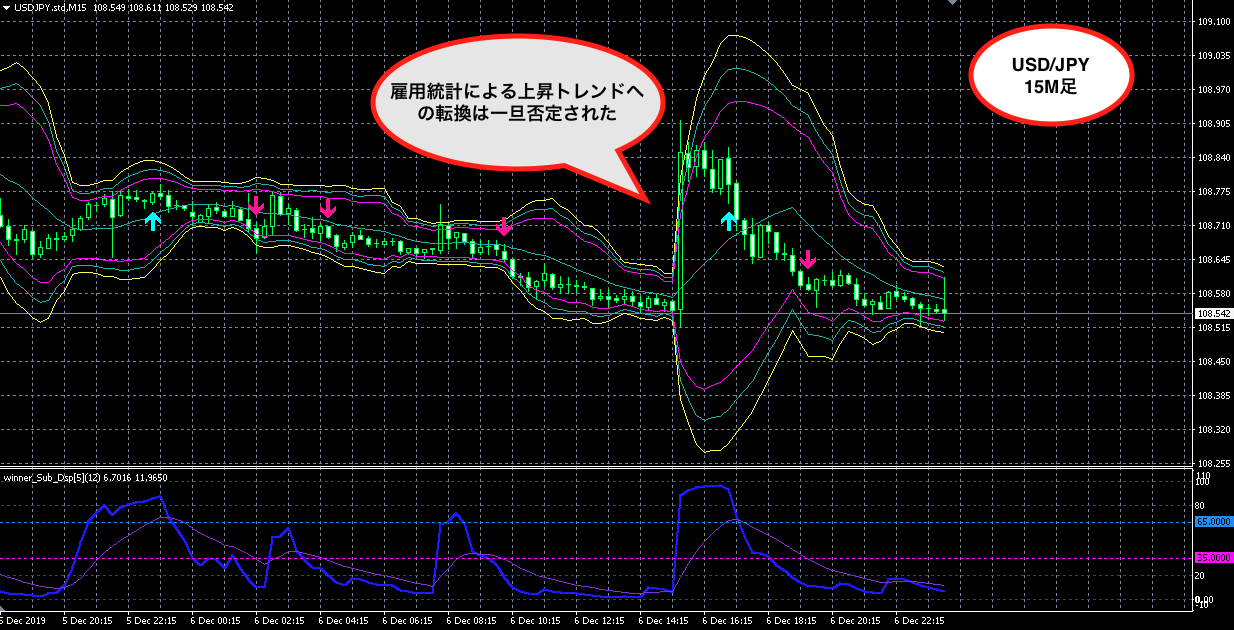The height and width of the screenshot is (630, 1234).
Task: Click the 6 Dec 02:15 time label
Action: (280, 620)
